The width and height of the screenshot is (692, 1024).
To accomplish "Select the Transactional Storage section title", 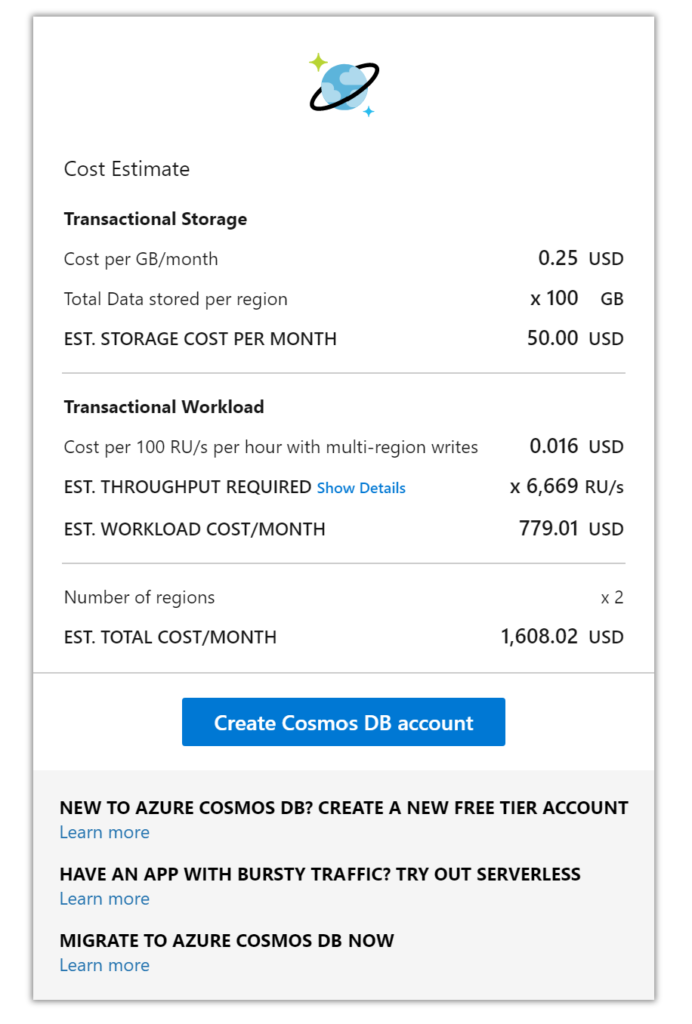I will click(x=155, y=219).
